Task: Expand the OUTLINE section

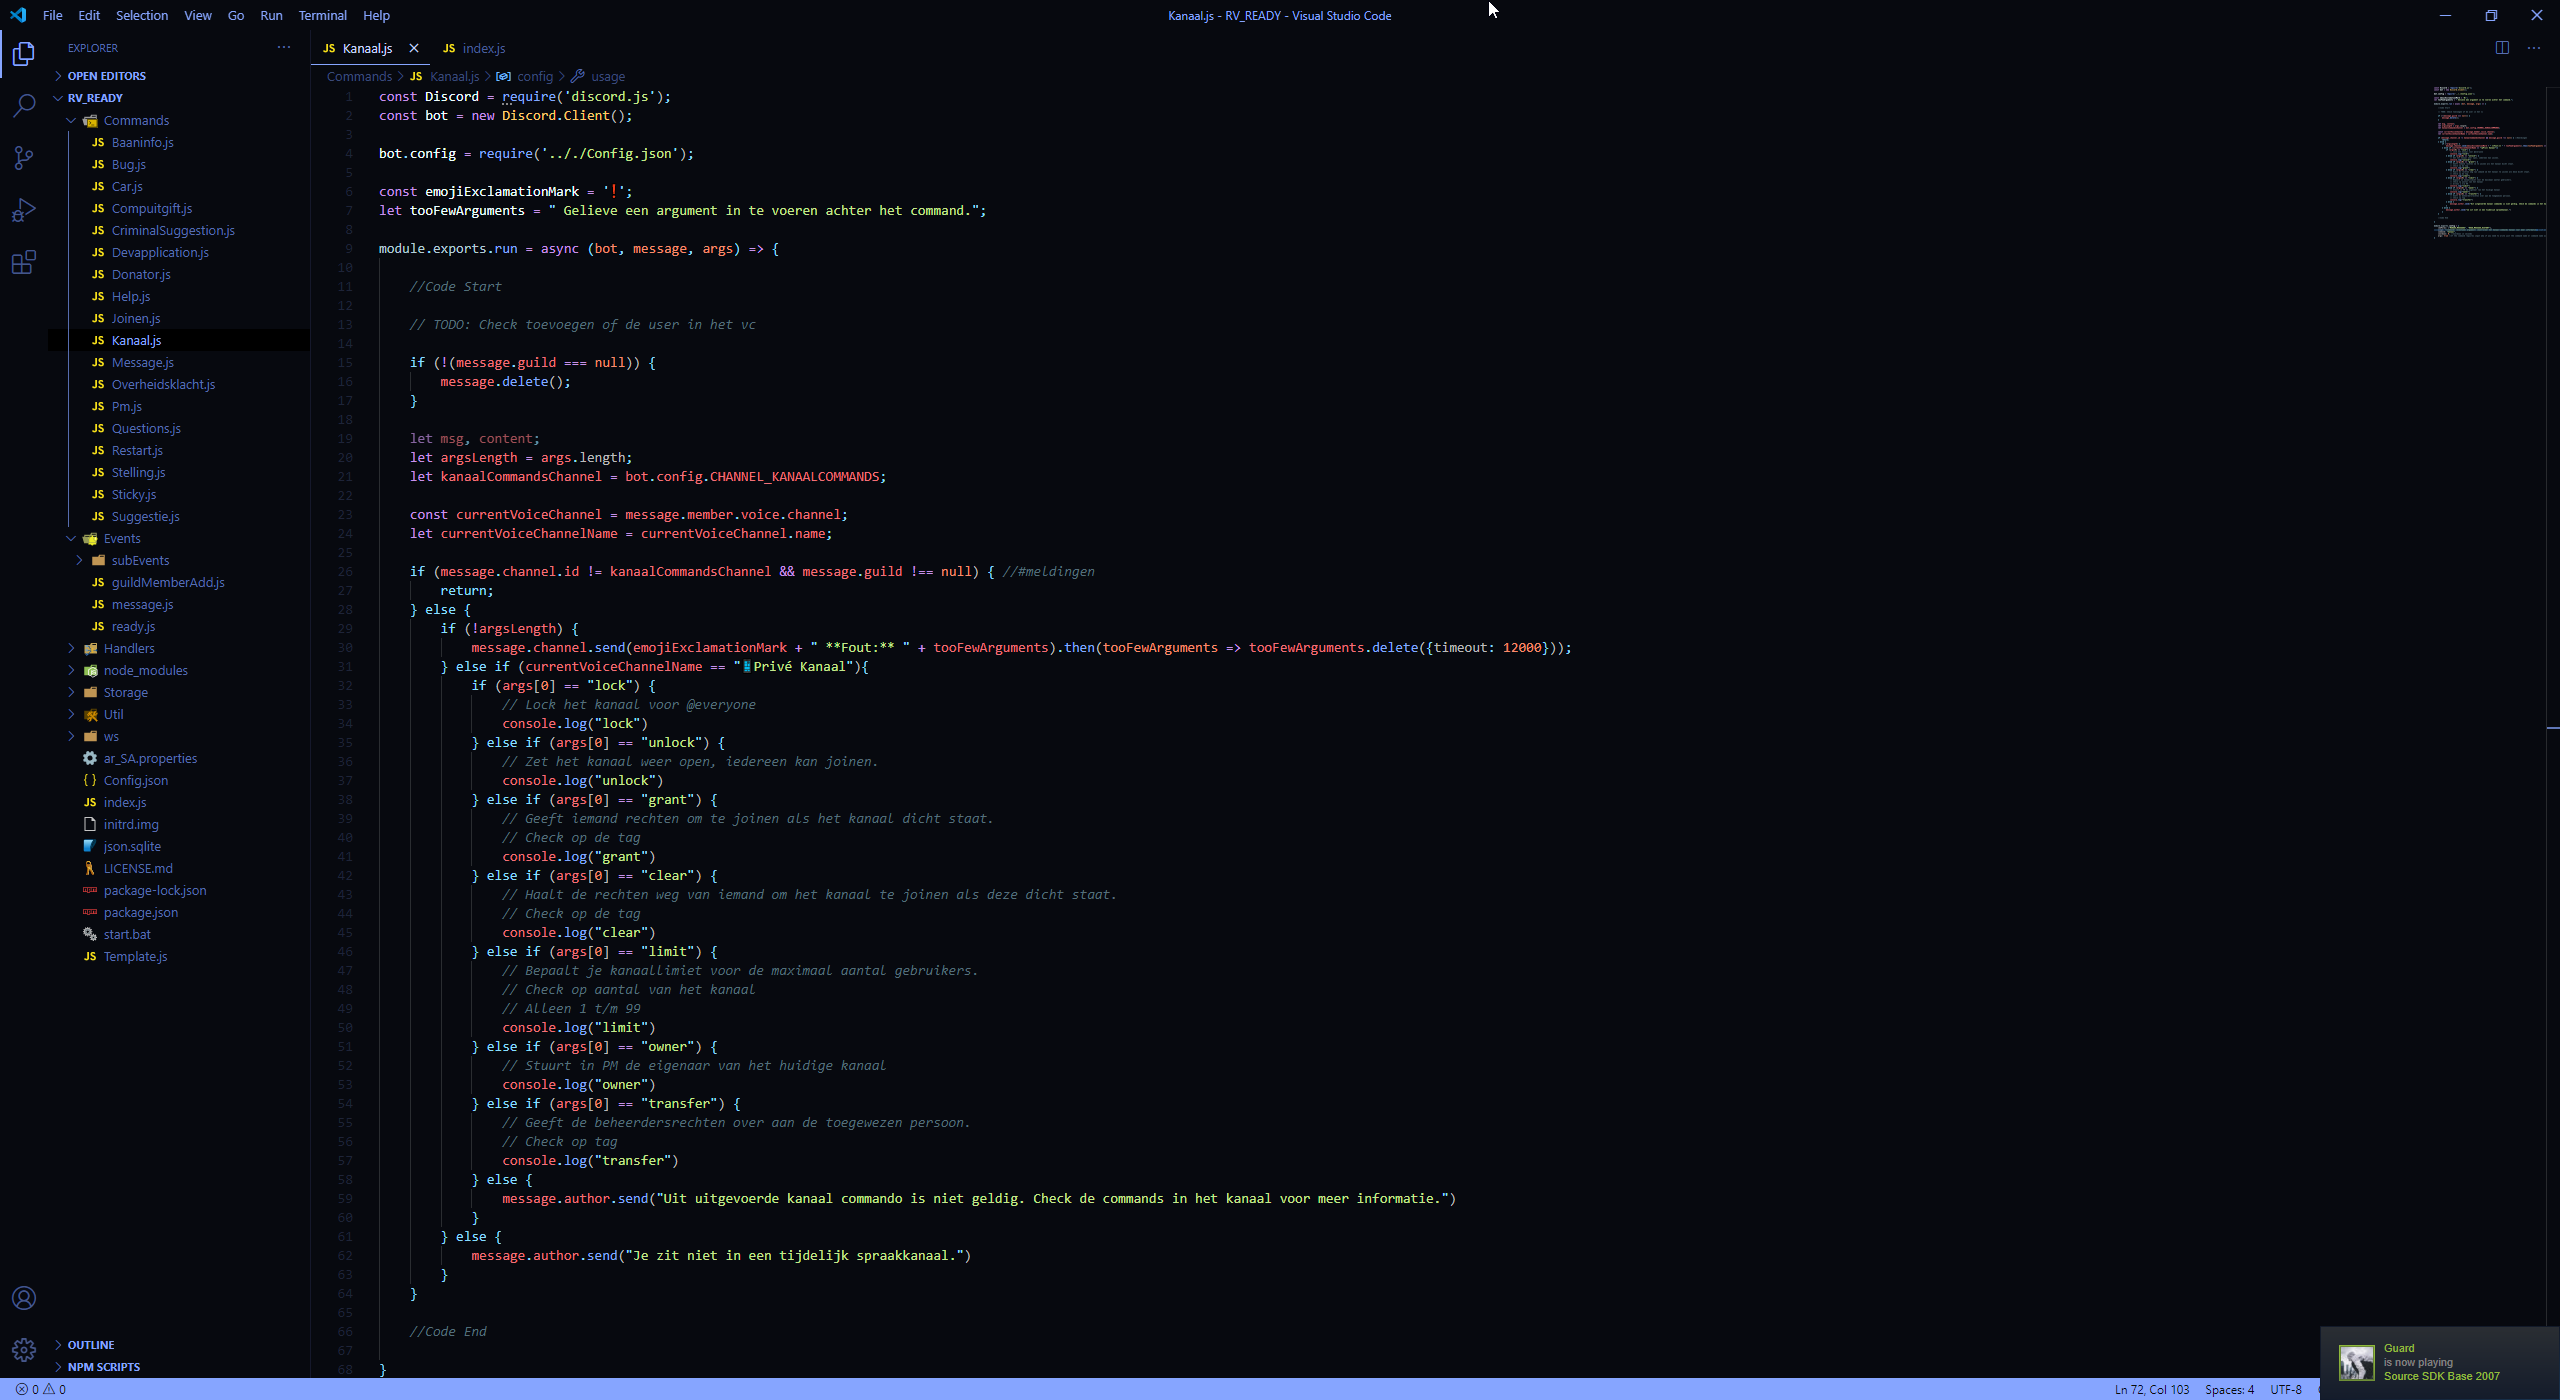Action: 90,1345
